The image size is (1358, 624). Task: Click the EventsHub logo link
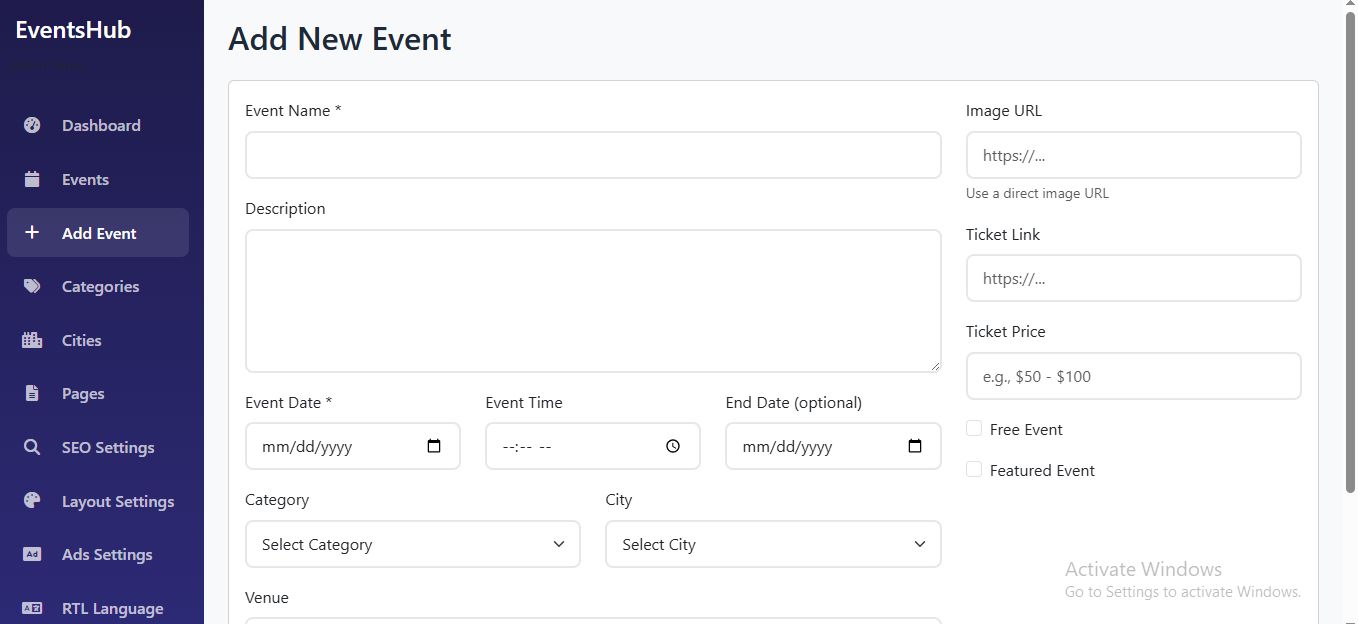click(73, 30)
